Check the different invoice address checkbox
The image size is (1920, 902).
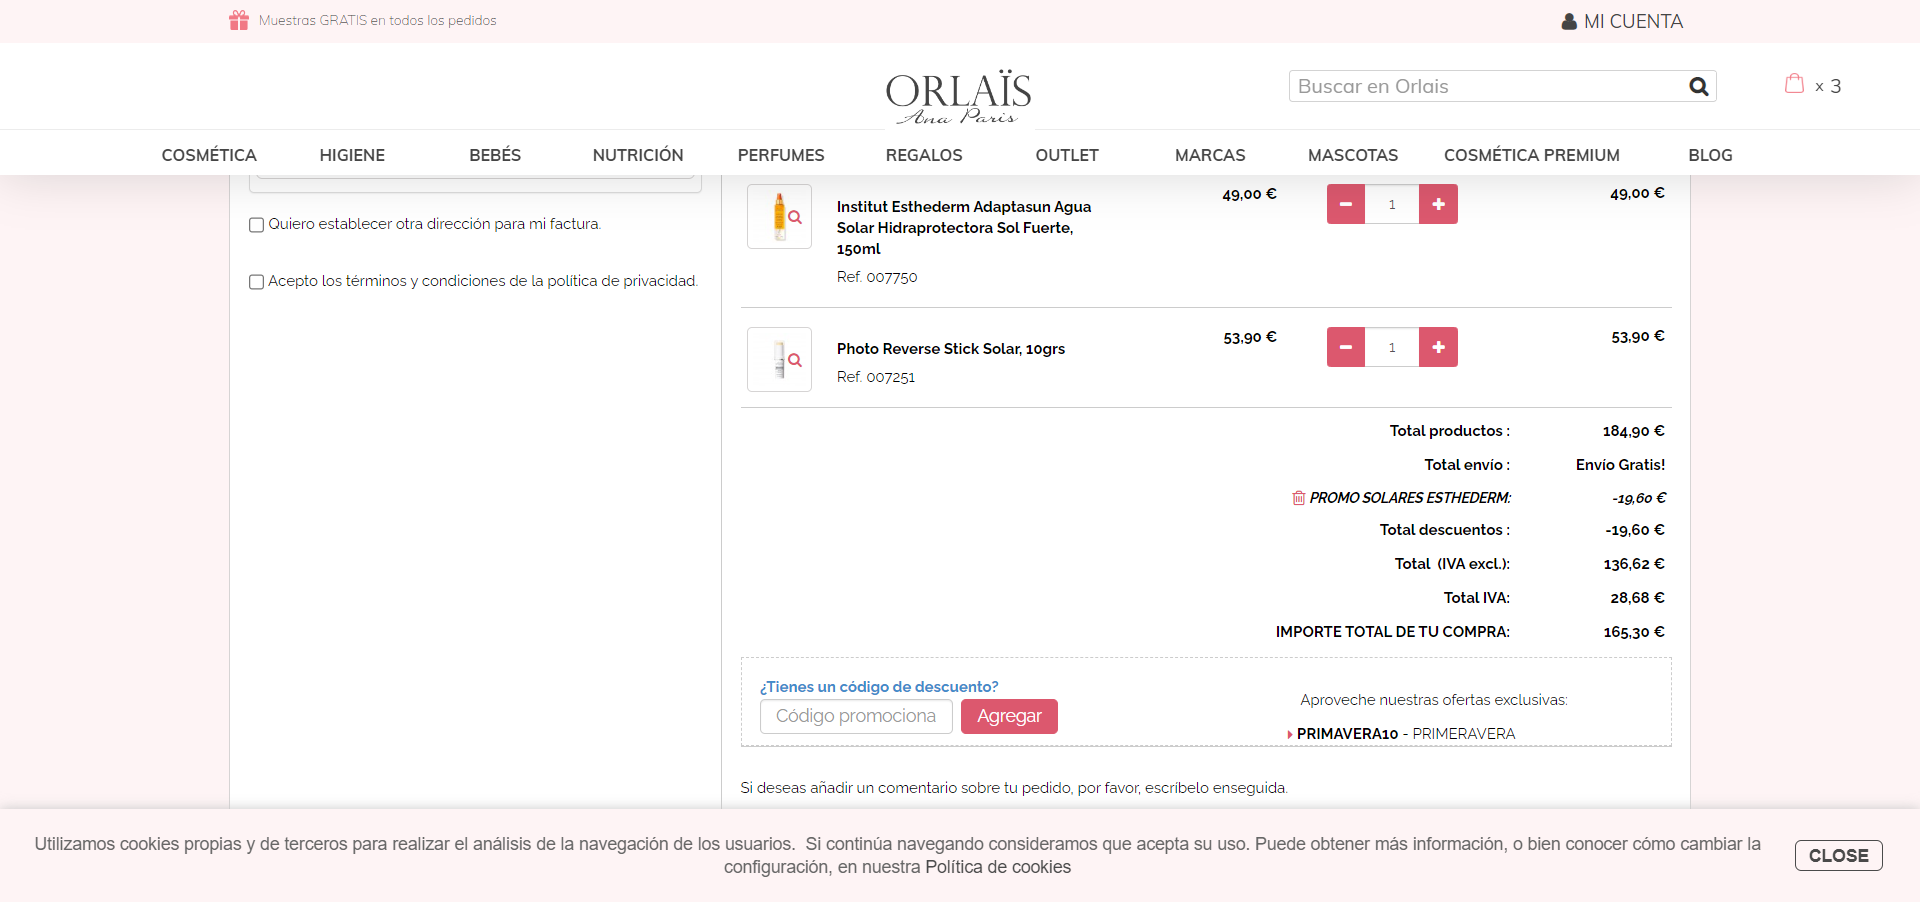[x=256, y=225]
